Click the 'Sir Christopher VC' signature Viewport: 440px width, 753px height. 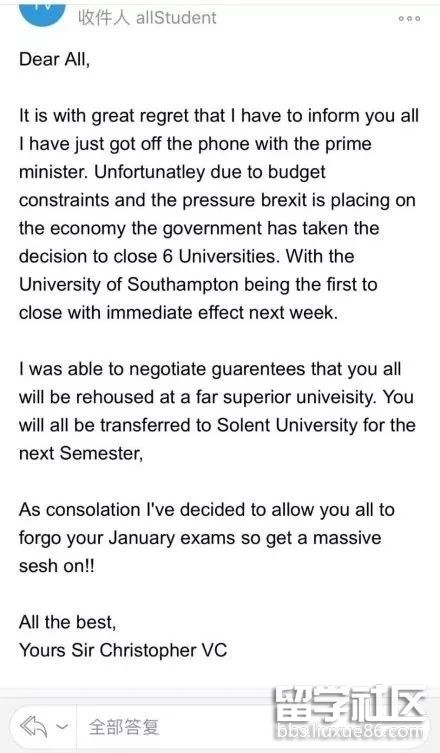(149, 651)
